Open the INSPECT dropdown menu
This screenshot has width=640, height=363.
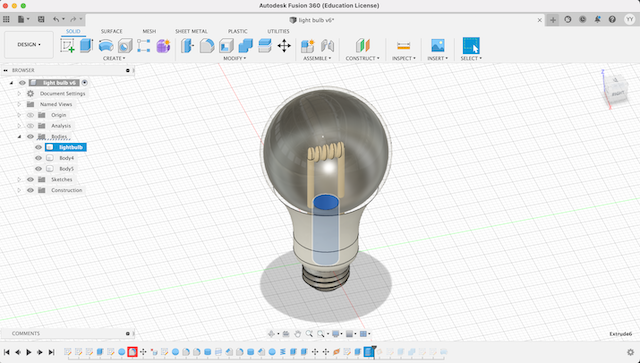pos(404,58)
